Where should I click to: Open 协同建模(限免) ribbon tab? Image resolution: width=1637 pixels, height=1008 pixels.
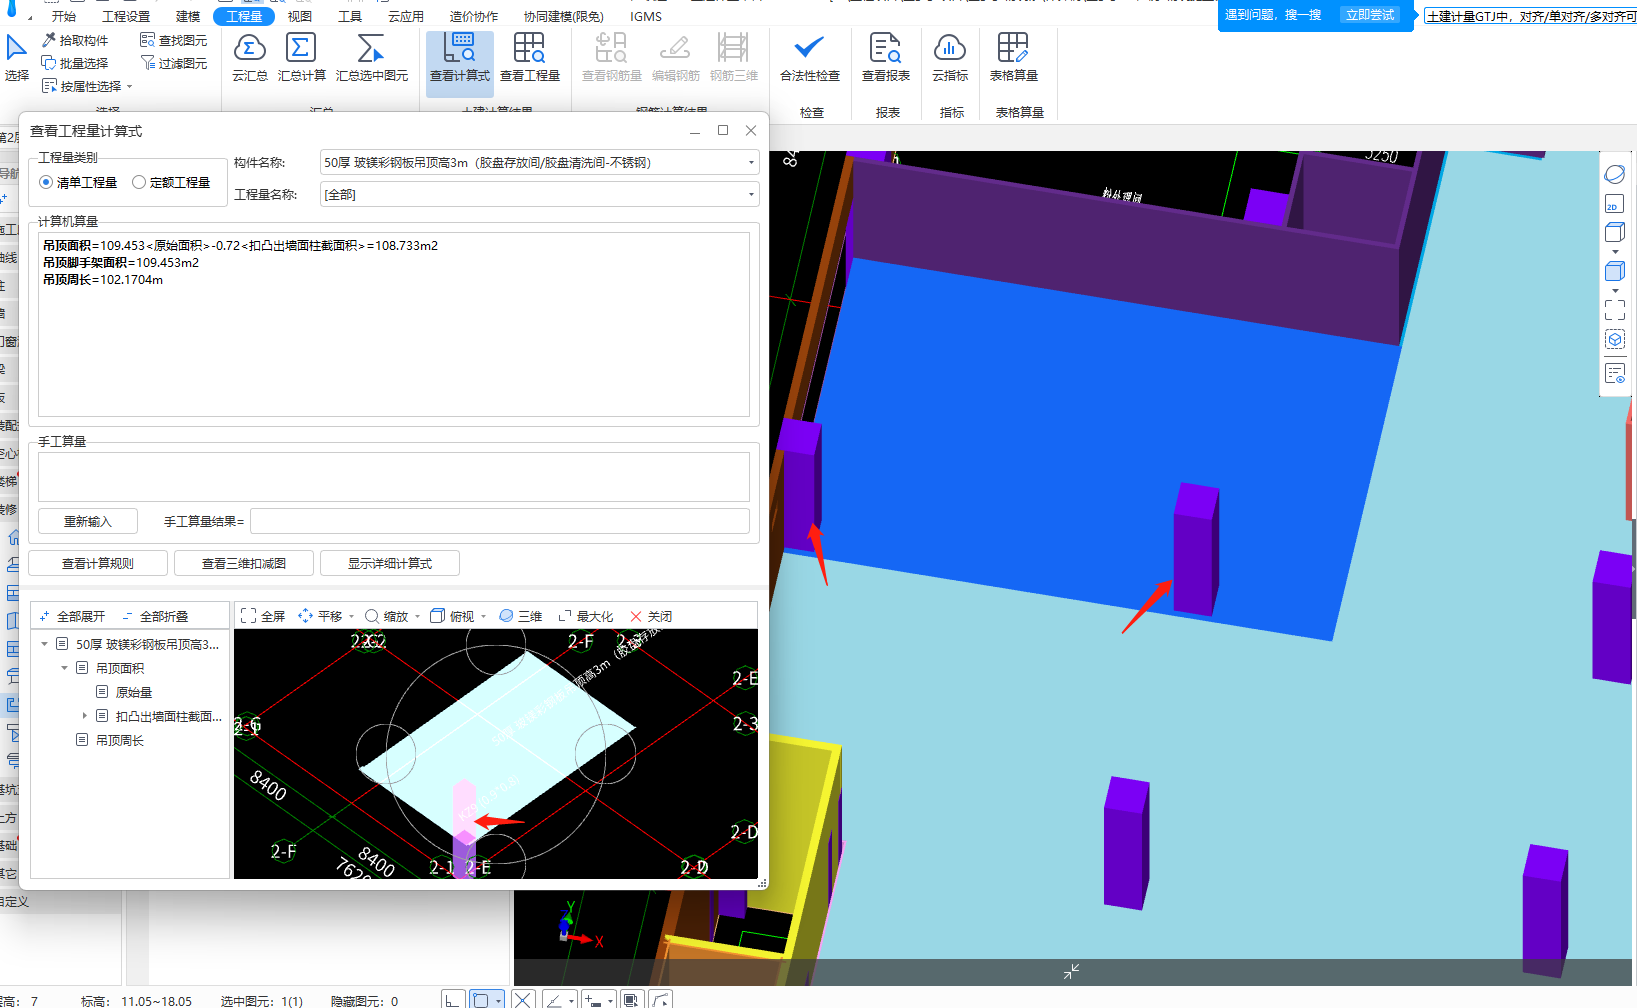[x=564, y=16]
